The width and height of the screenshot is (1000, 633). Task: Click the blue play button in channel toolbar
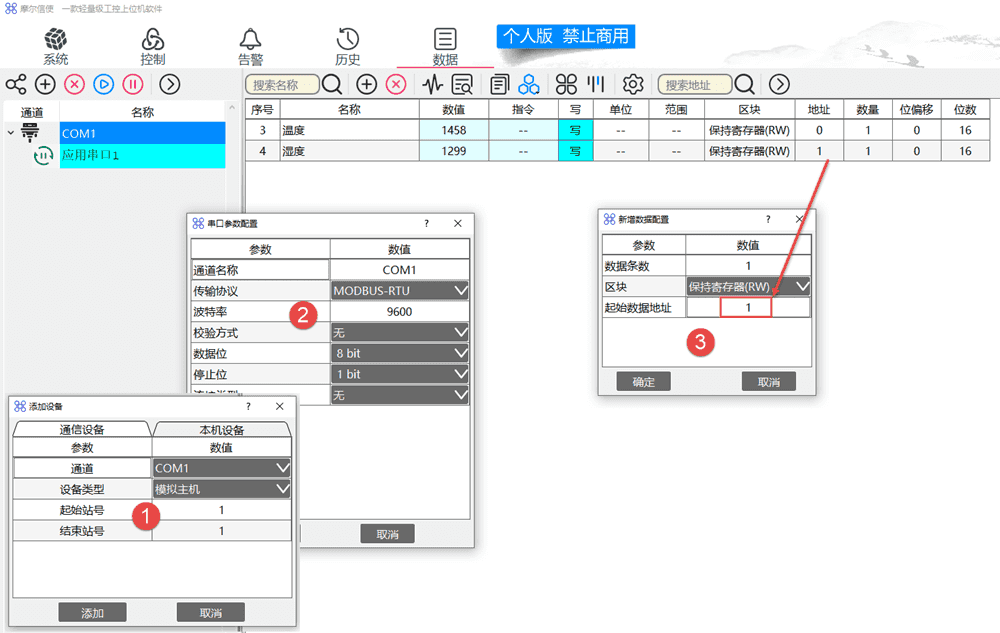104,84
